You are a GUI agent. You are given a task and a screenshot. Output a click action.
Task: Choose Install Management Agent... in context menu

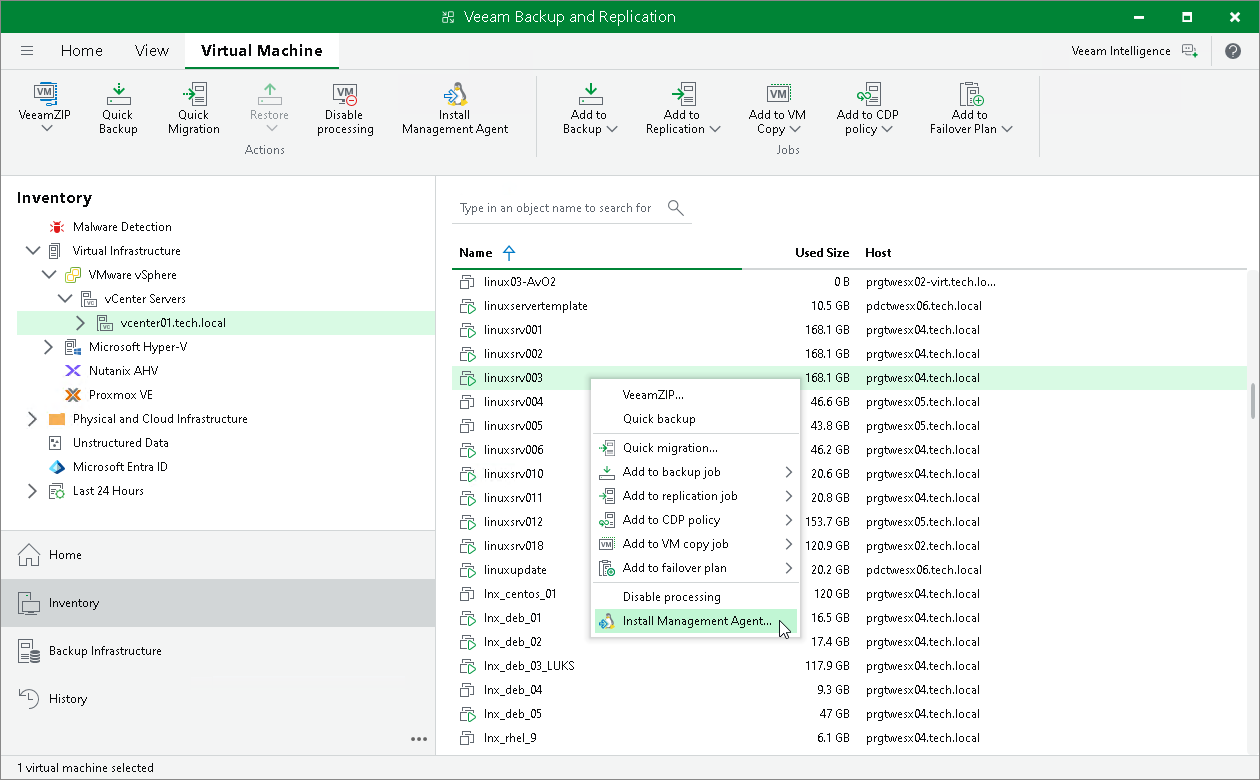[696, 621]
